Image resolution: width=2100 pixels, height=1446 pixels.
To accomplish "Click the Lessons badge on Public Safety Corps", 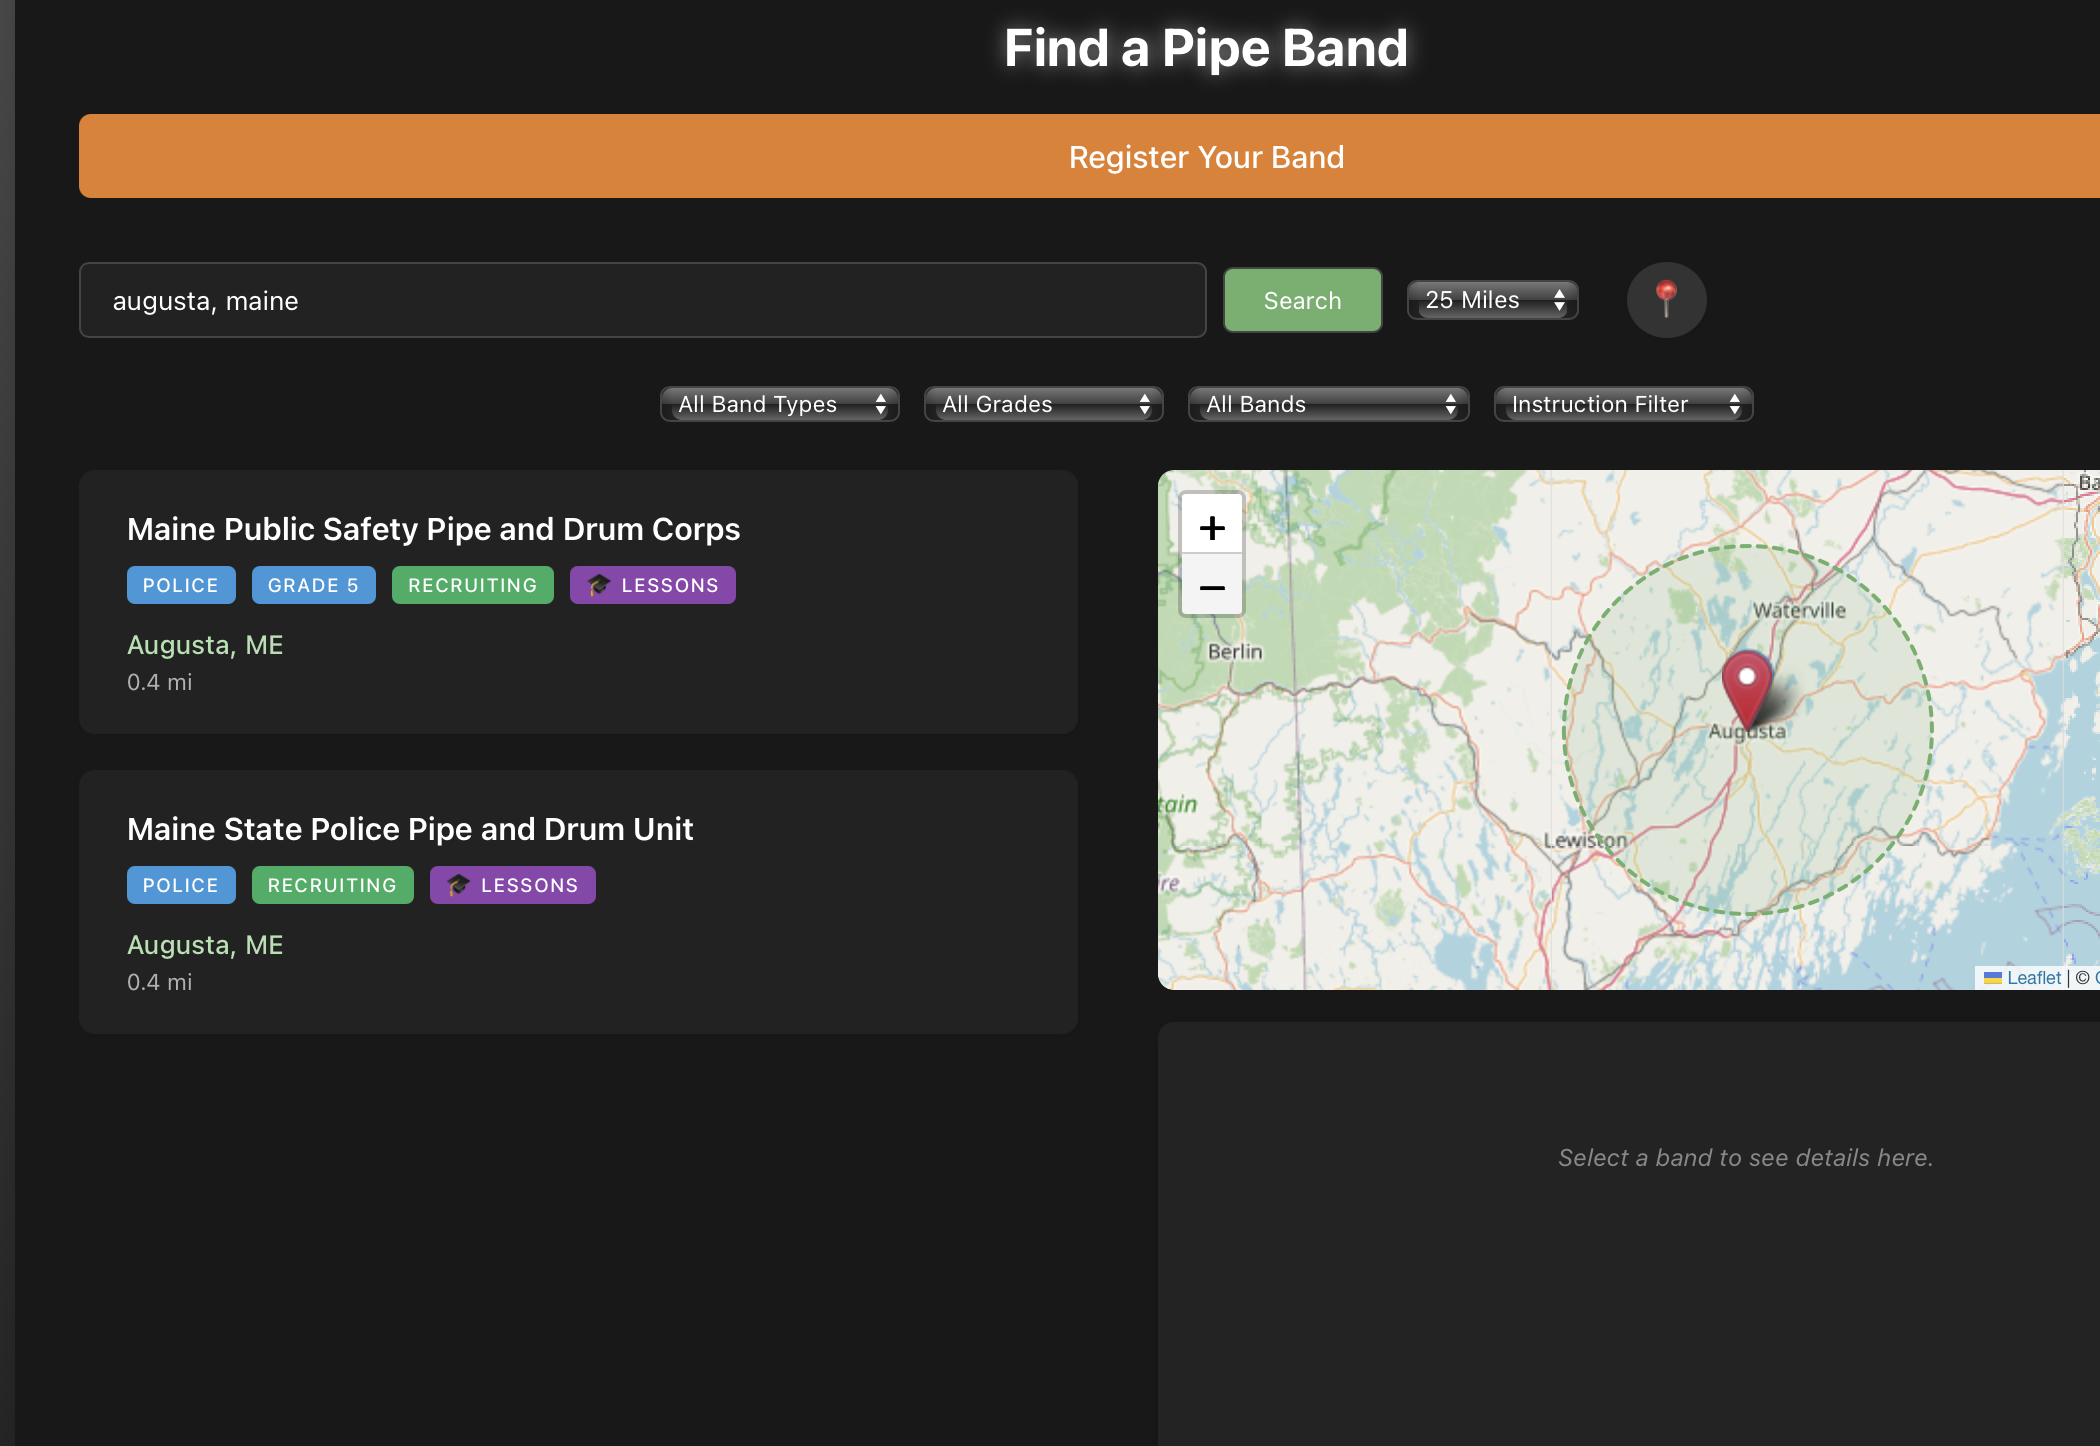I will [652, 585].
